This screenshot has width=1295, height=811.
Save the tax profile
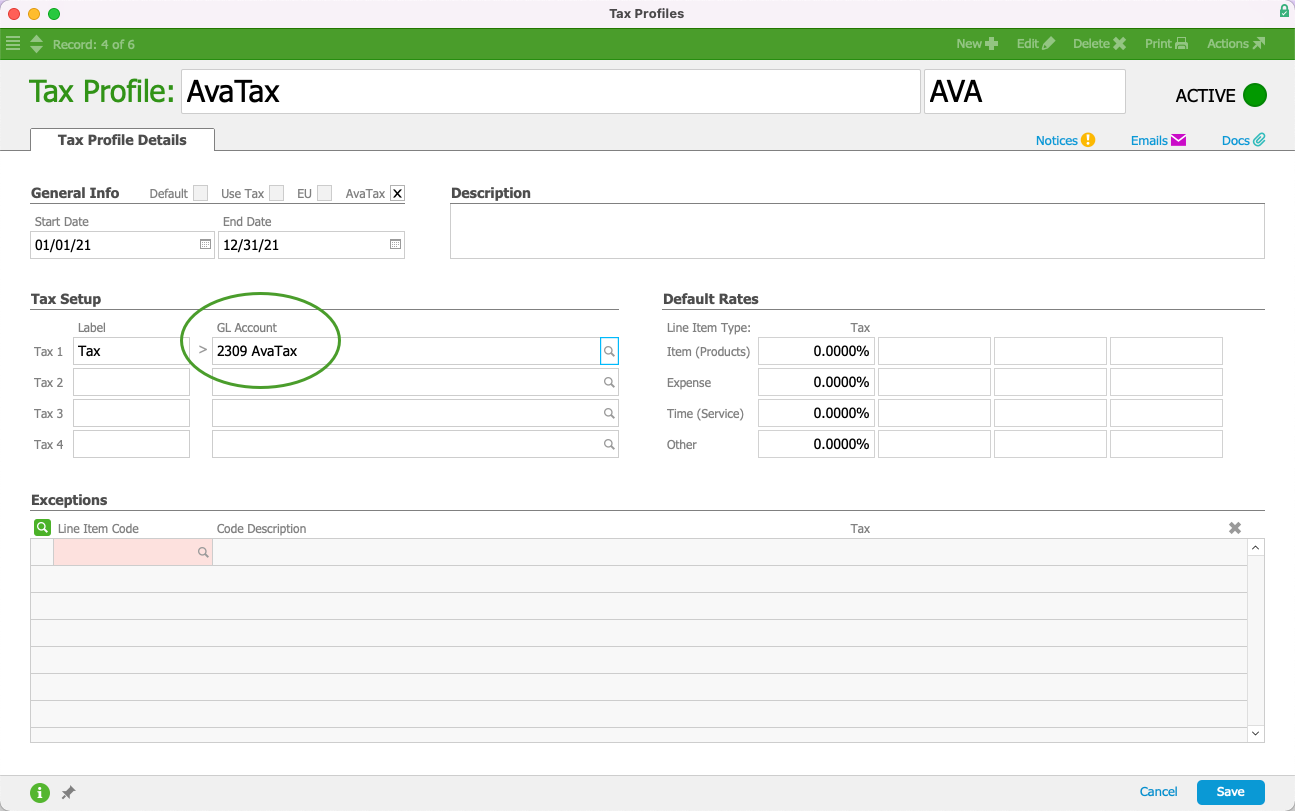(1230, 792)
